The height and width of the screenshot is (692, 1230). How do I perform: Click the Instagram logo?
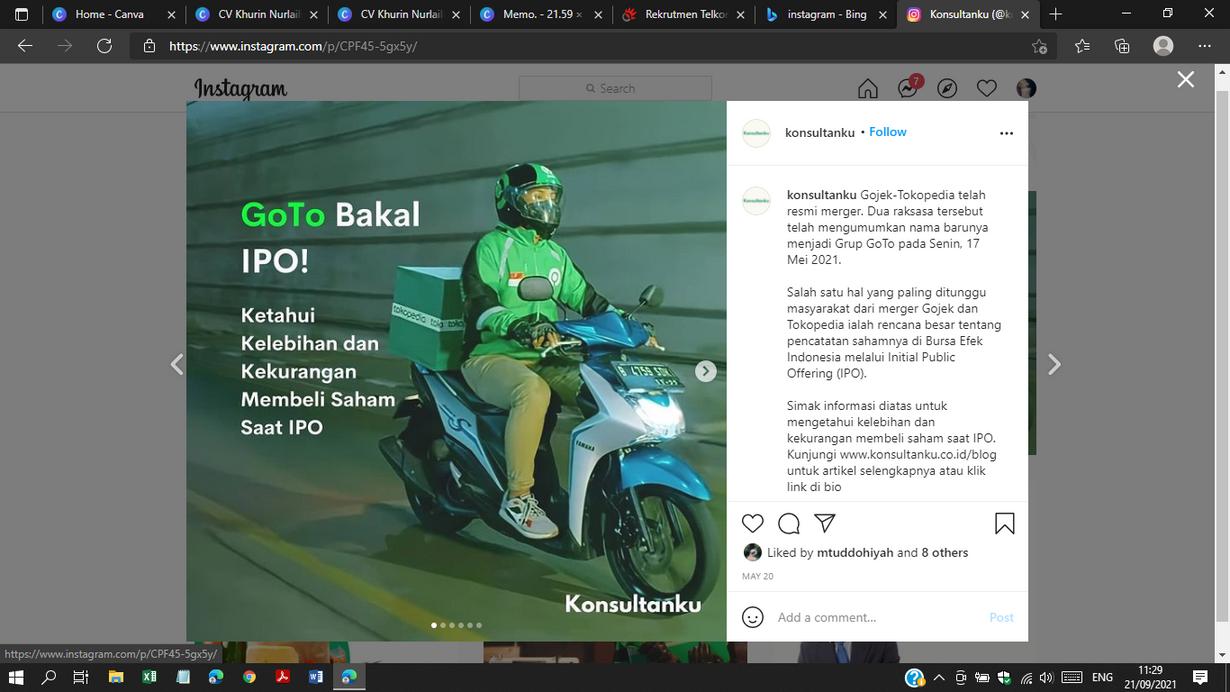tap(240, 89)
